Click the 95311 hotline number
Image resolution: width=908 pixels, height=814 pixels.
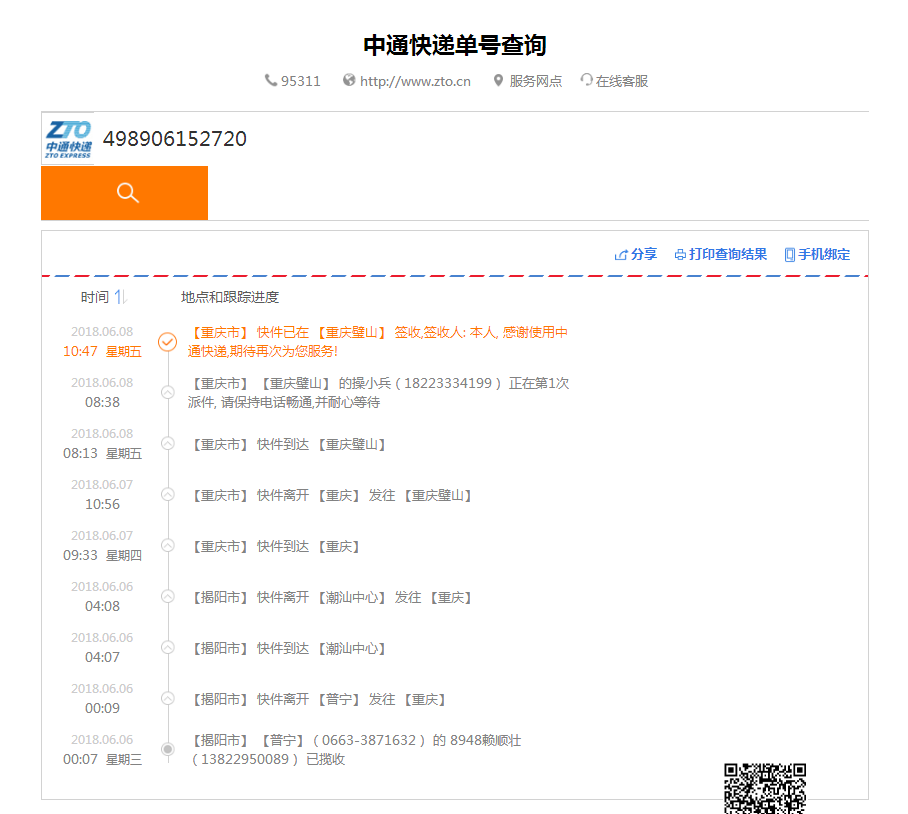pos(301,81)
